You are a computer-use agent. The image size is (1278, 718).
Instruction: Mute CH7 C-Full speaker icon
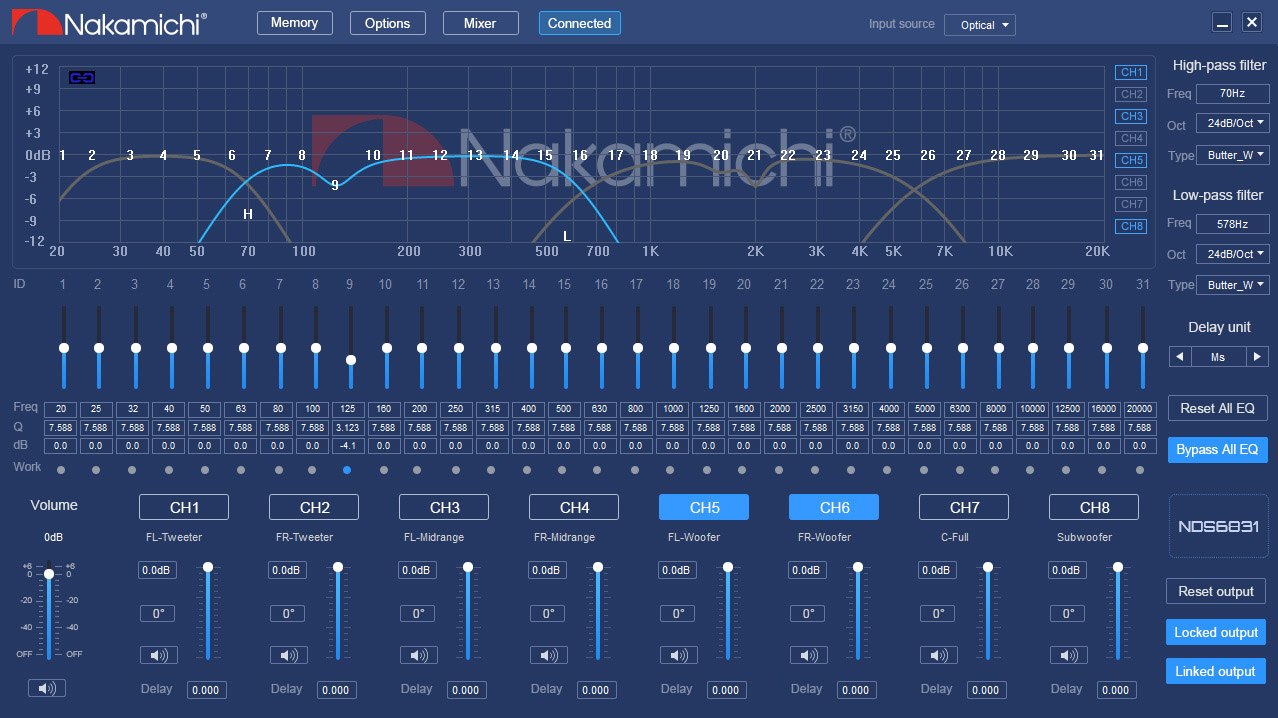pos(939,656)
